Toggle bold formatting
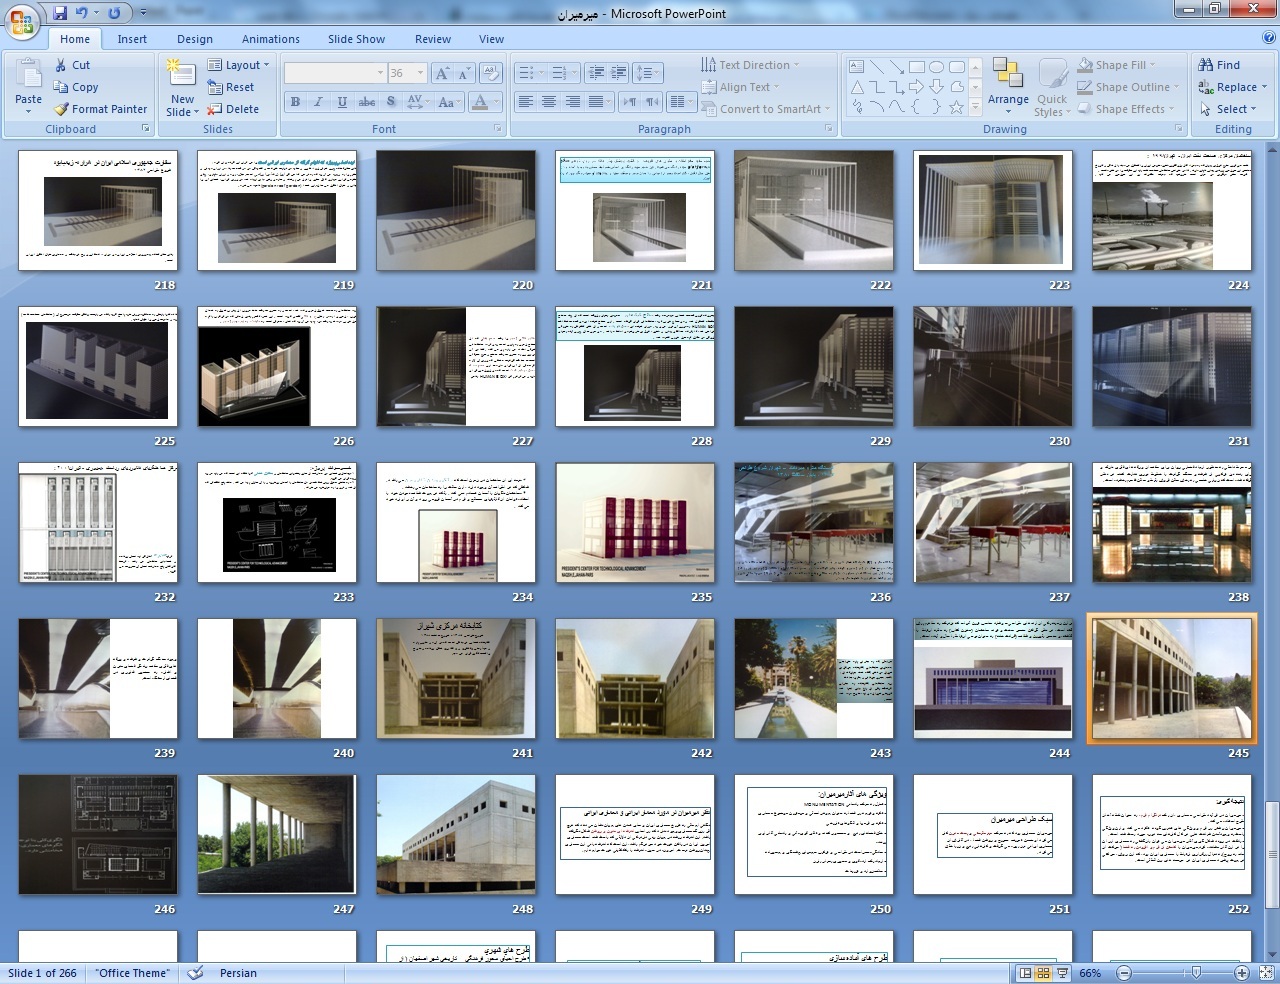The height and width of the screenshot is (984, 1280). pyautogui.click(x=295, y=102)
